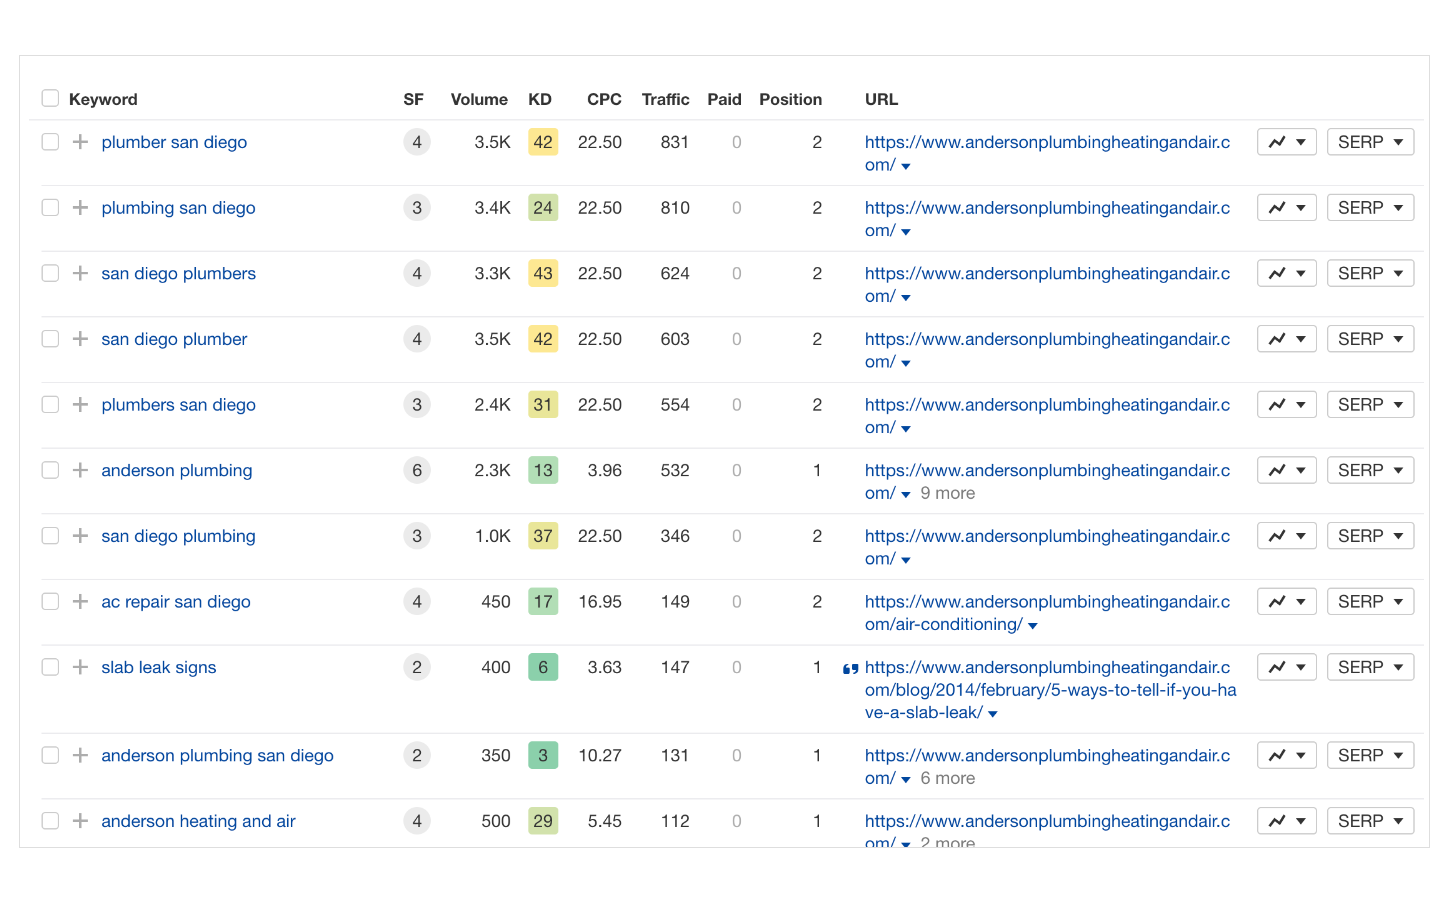Viewport: 1450px width, 906px height.
Task: Open SERP dropdown for plumbing san diego
Action: (x=1370, y=208)
